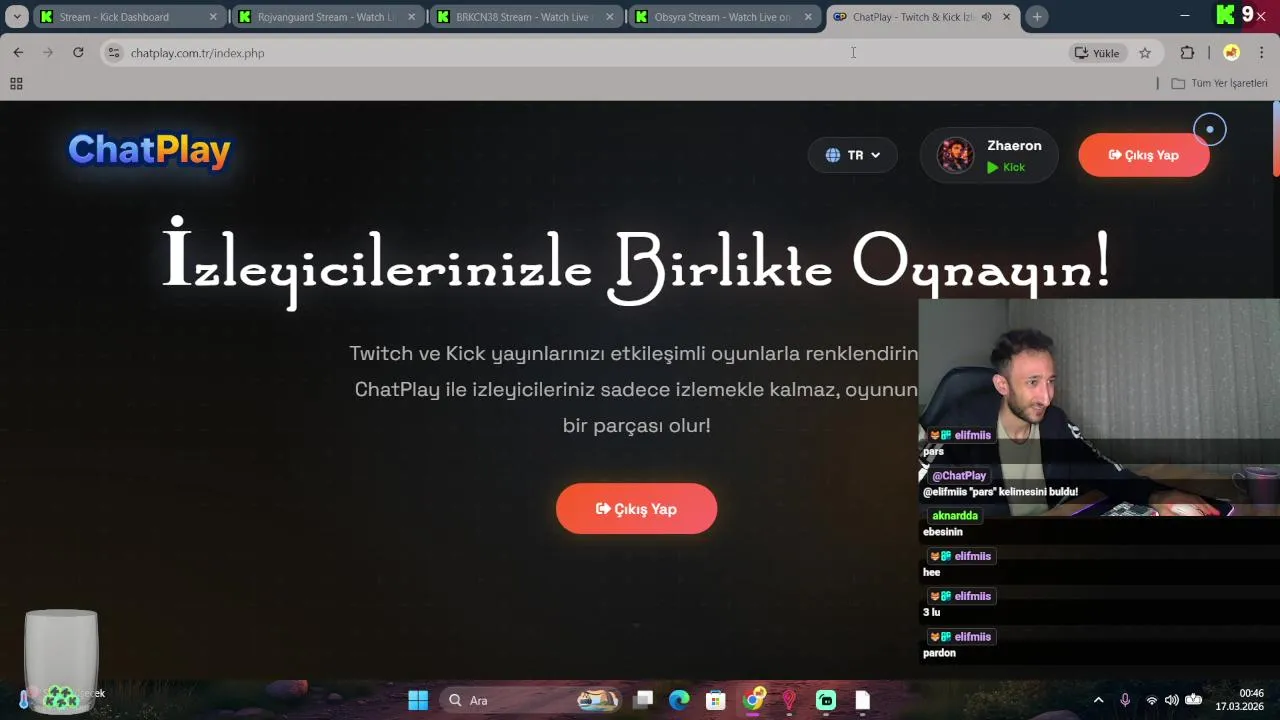Screen dimensions: 1280x720
Task: Close the Obsyra Stream tab
Action: pyautogui.click(x=808, y=17)
